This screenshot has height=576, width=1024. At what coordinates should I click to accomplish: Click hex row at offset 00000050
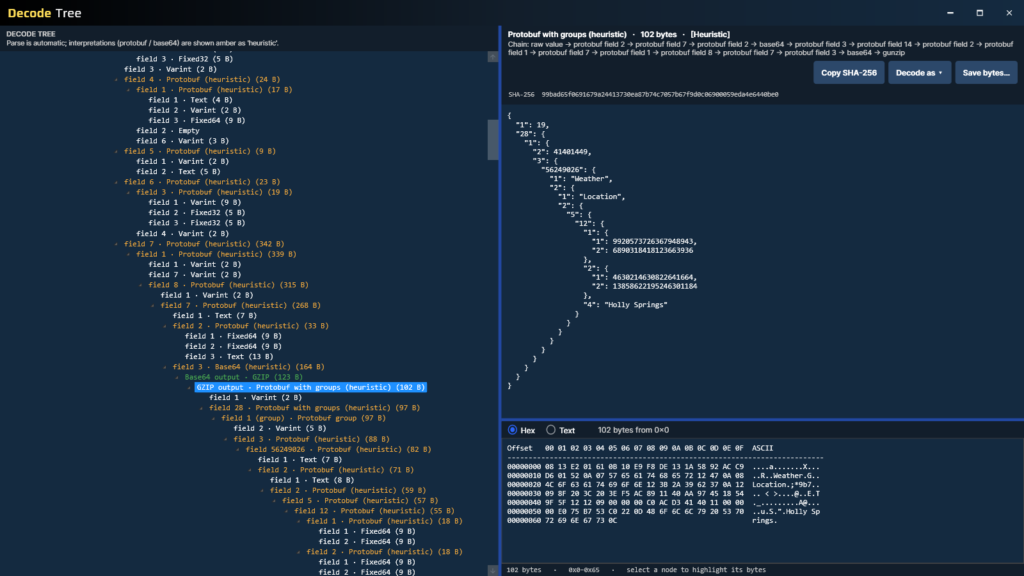(x=663, y=511)
